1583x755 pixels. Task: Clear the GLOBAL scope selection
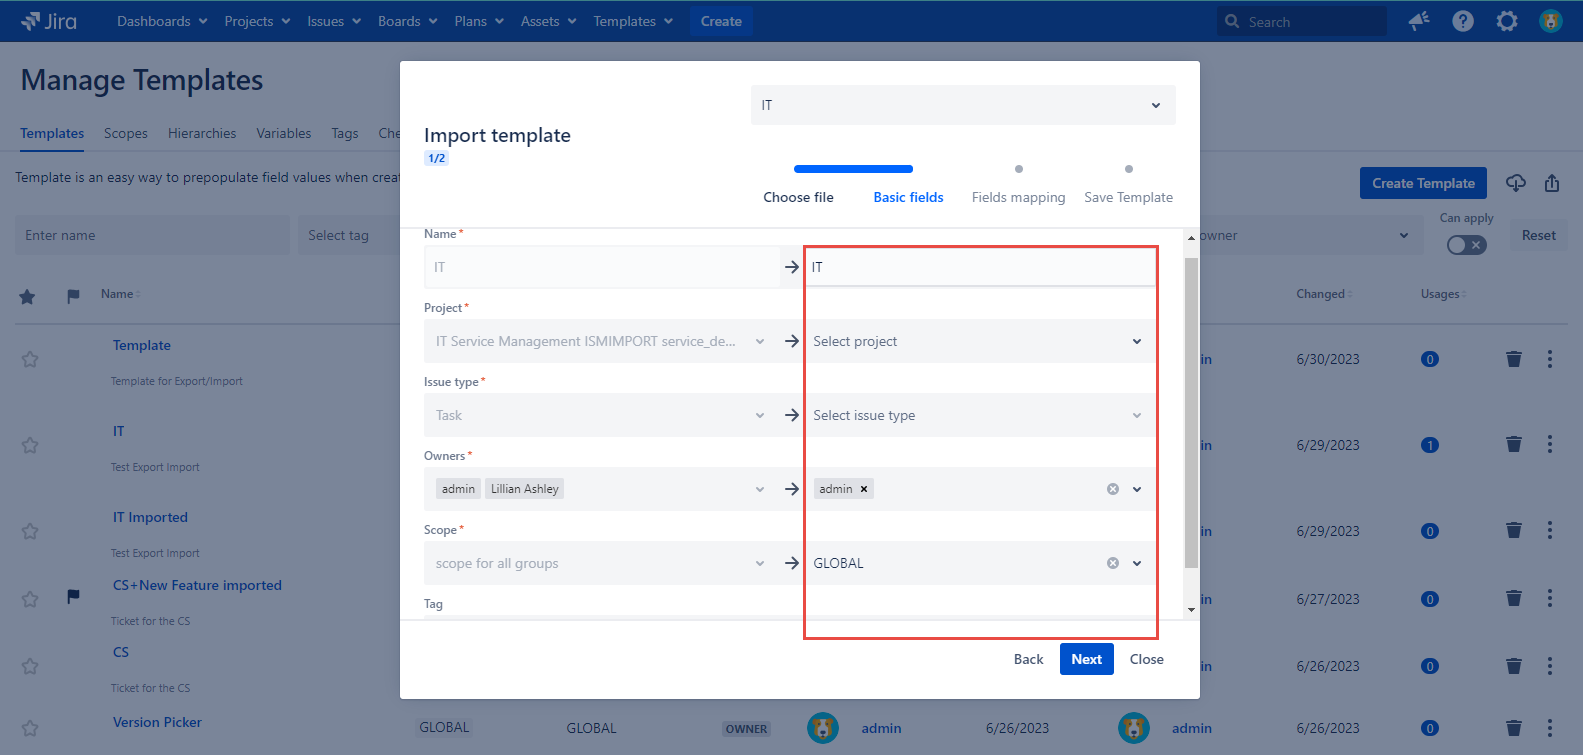1112,563
